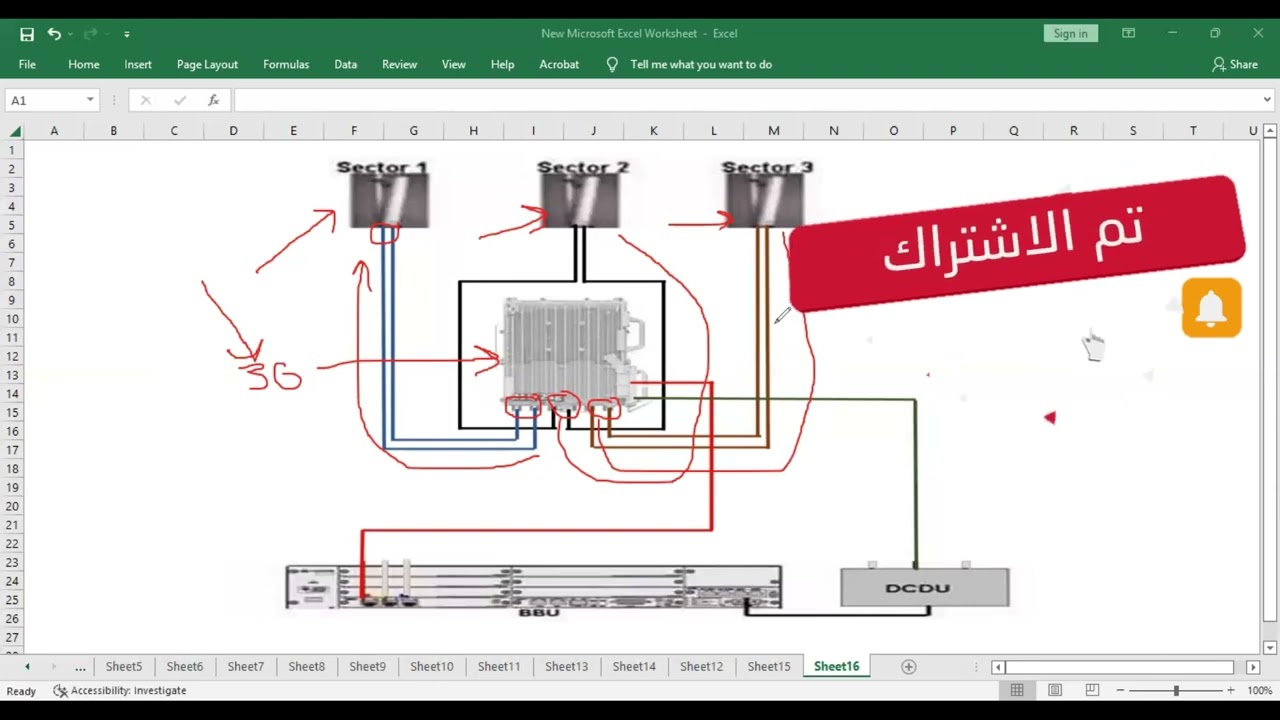1280x720 pixels.
Task: Select the Sector 3 antenna image
Action: click(x=766, y=200)
